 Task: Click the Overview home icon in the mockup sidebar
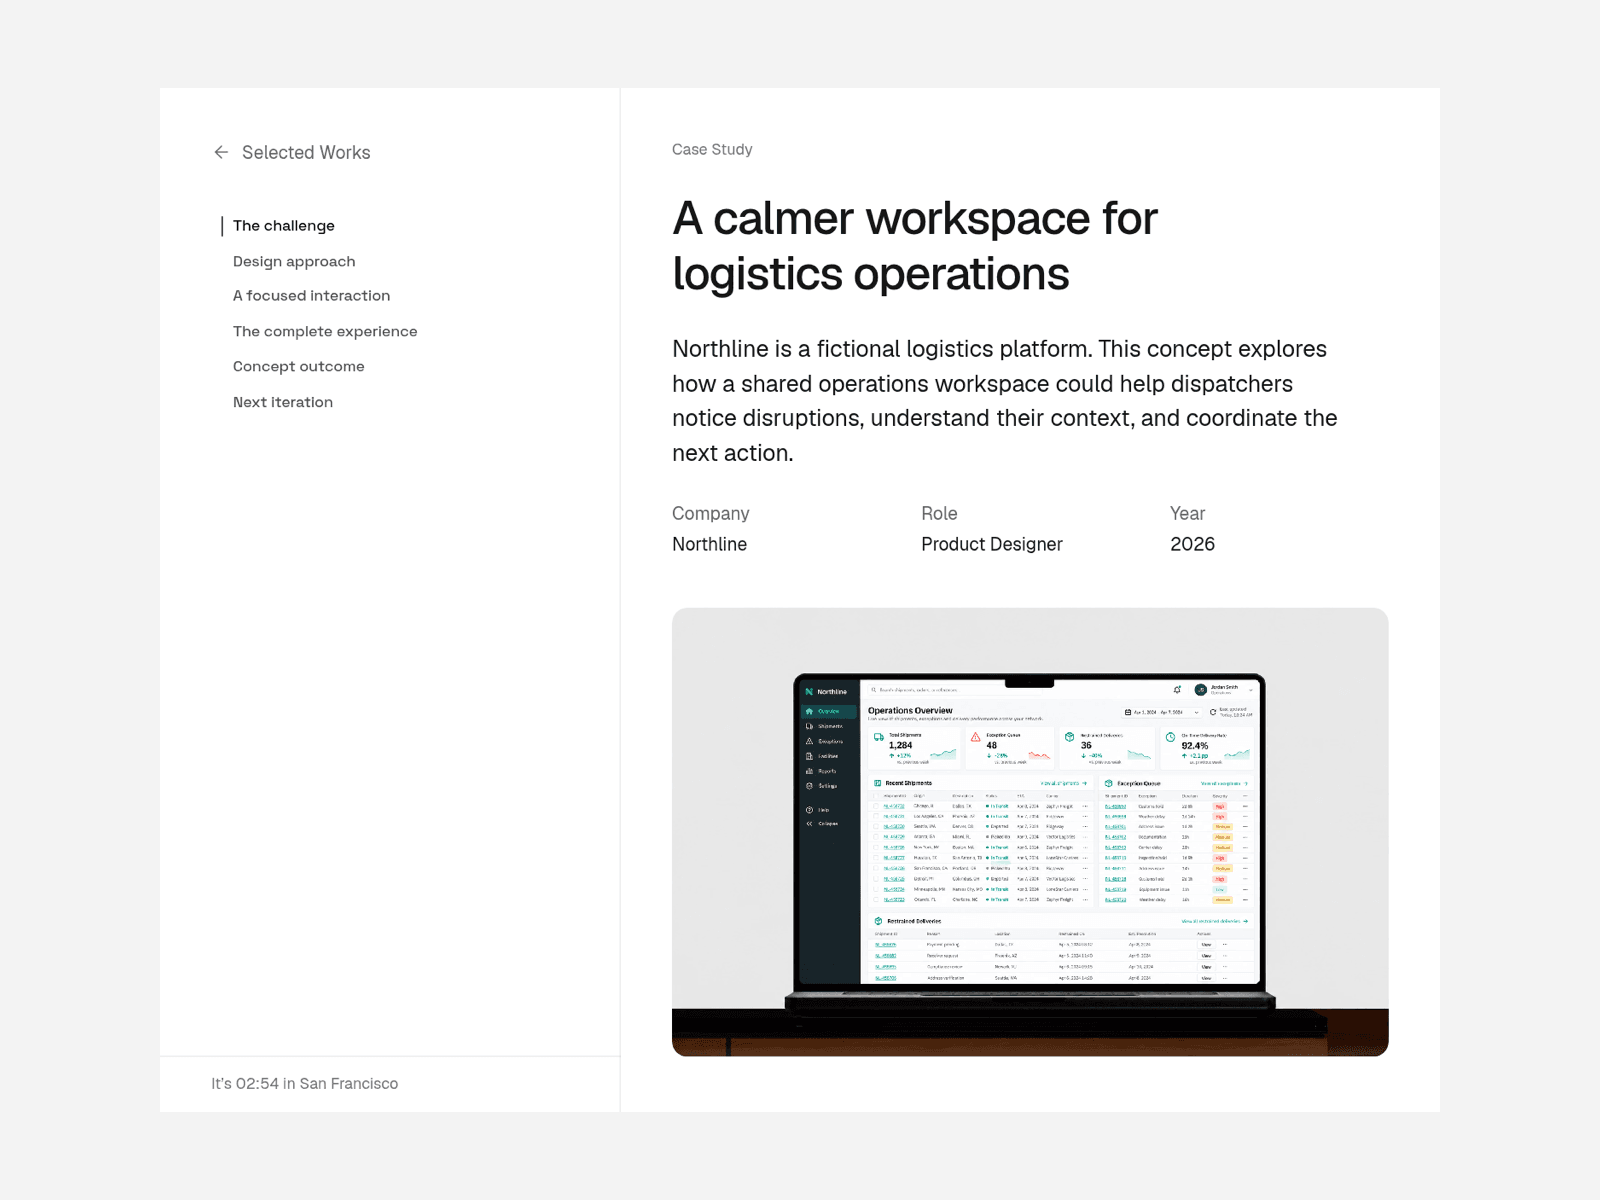click(x=809, y=711)
